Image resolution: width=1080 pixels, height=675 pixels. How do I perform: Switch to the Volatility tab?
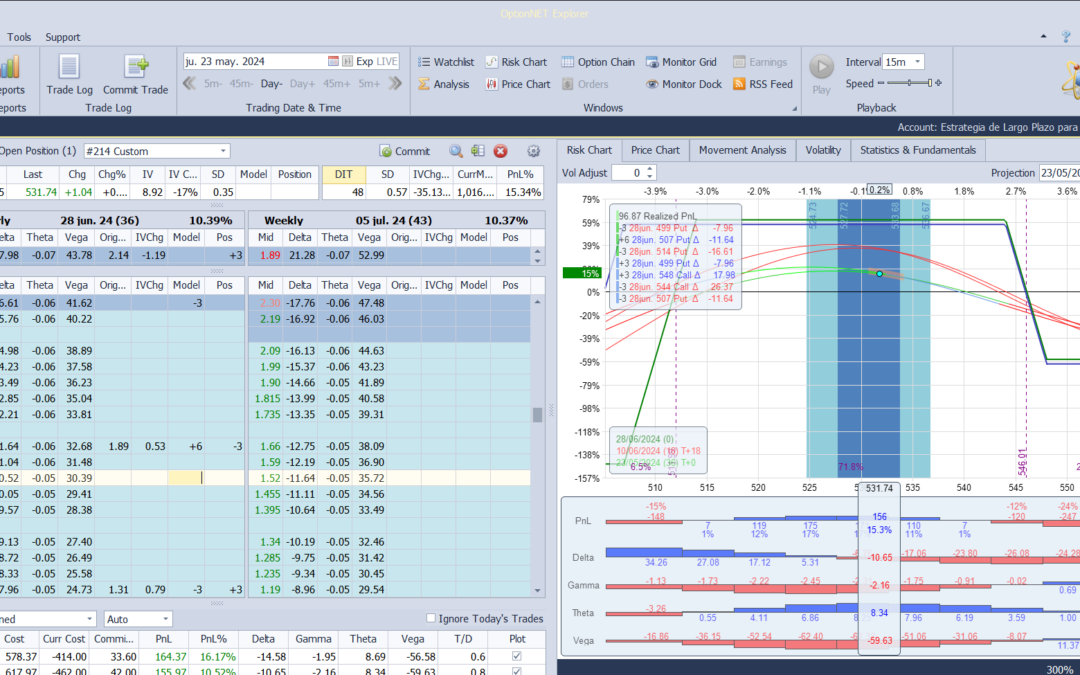[x=823, y=150]
